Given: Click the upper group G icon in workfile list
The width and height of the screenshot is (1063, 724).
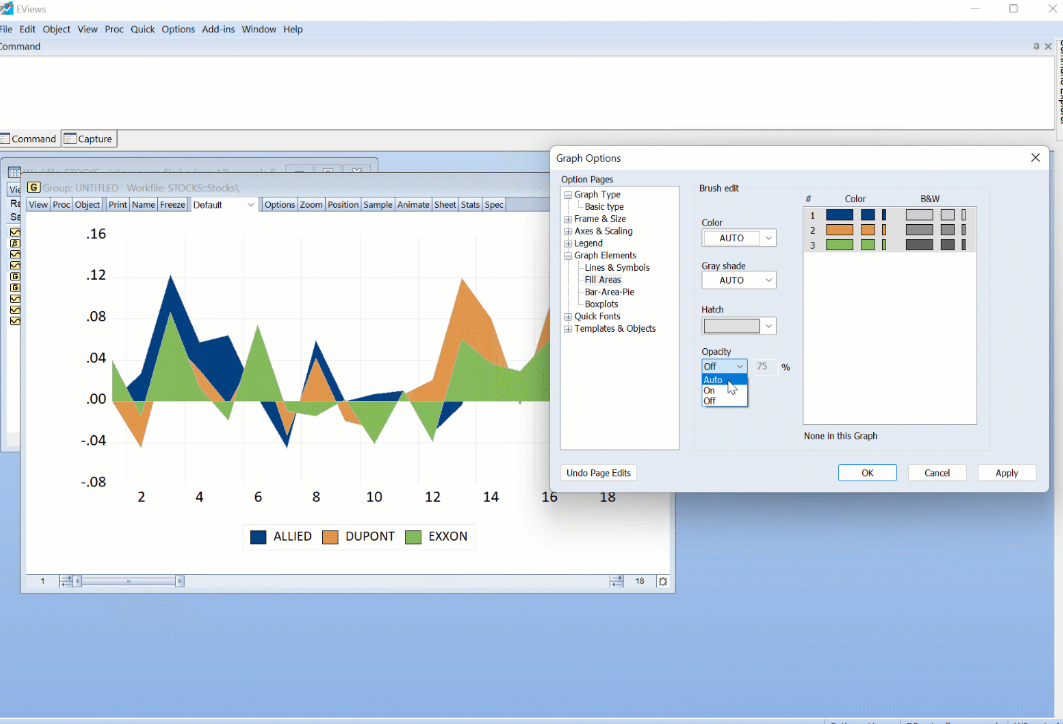Looking at the screenshot, I should point(15,277).
